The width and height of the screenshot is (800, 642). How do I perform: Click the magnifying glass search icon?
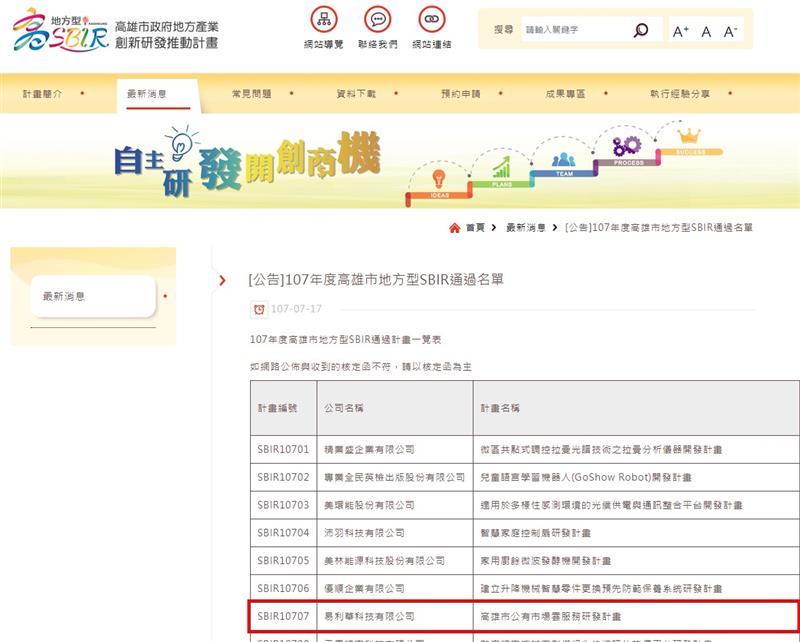click(641, 30)
